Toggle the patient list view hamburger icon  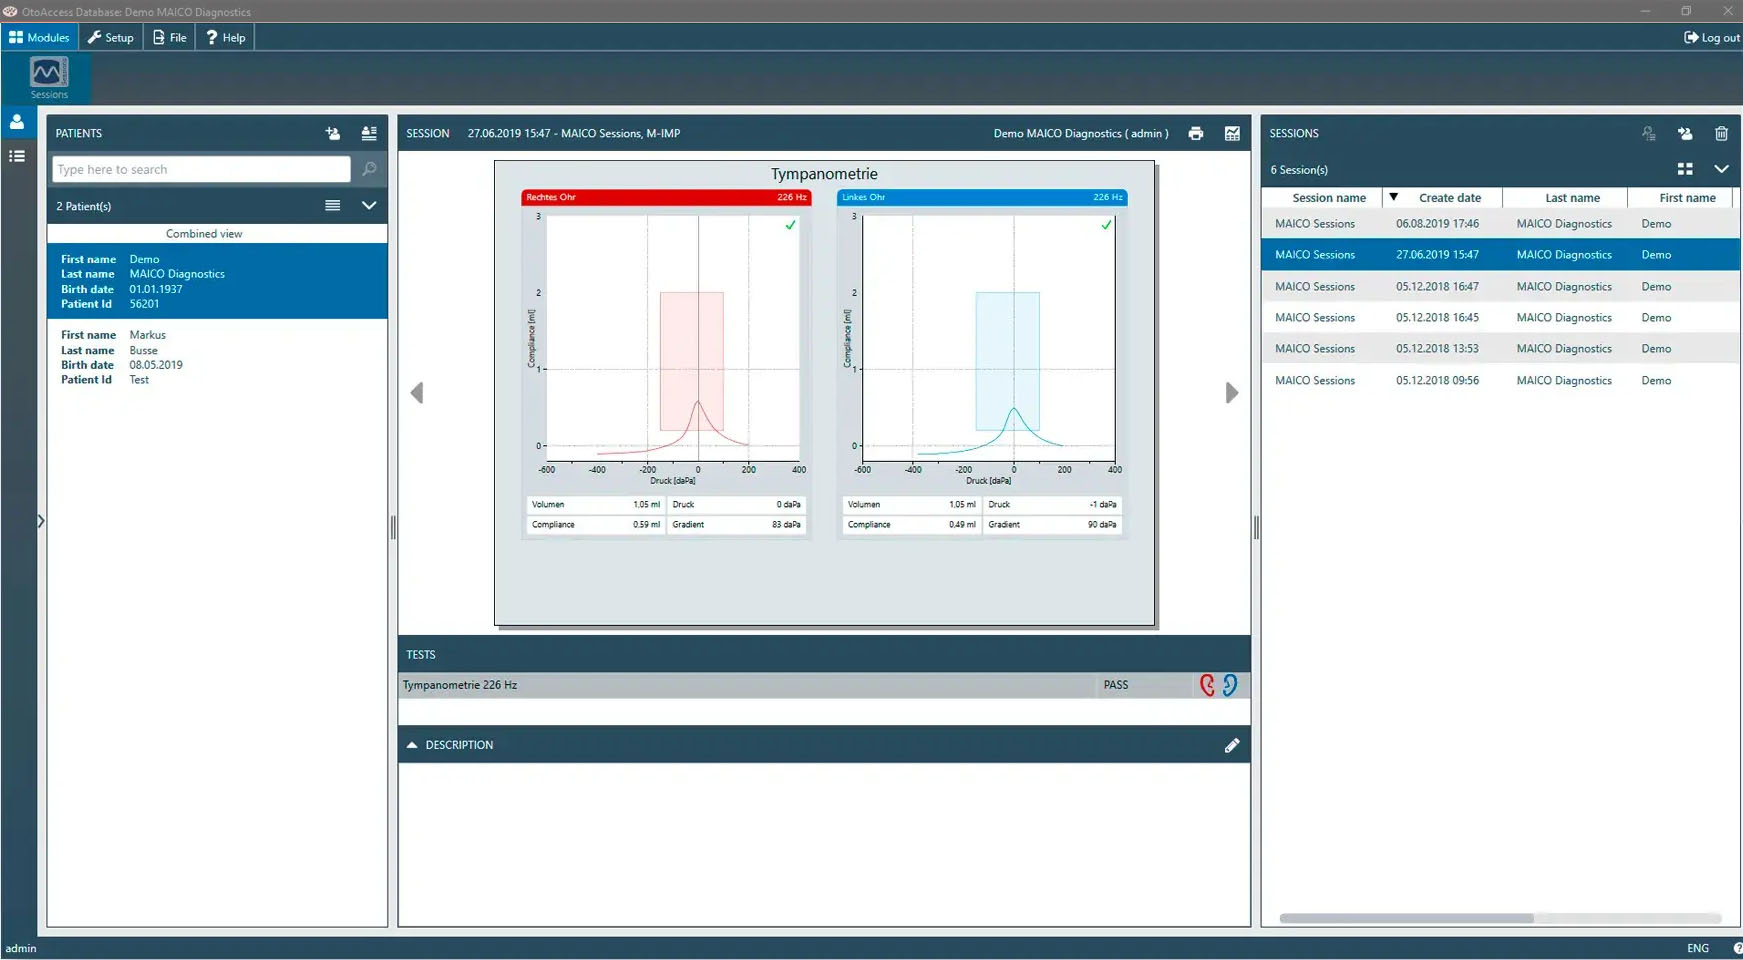(x=333, y=205)
